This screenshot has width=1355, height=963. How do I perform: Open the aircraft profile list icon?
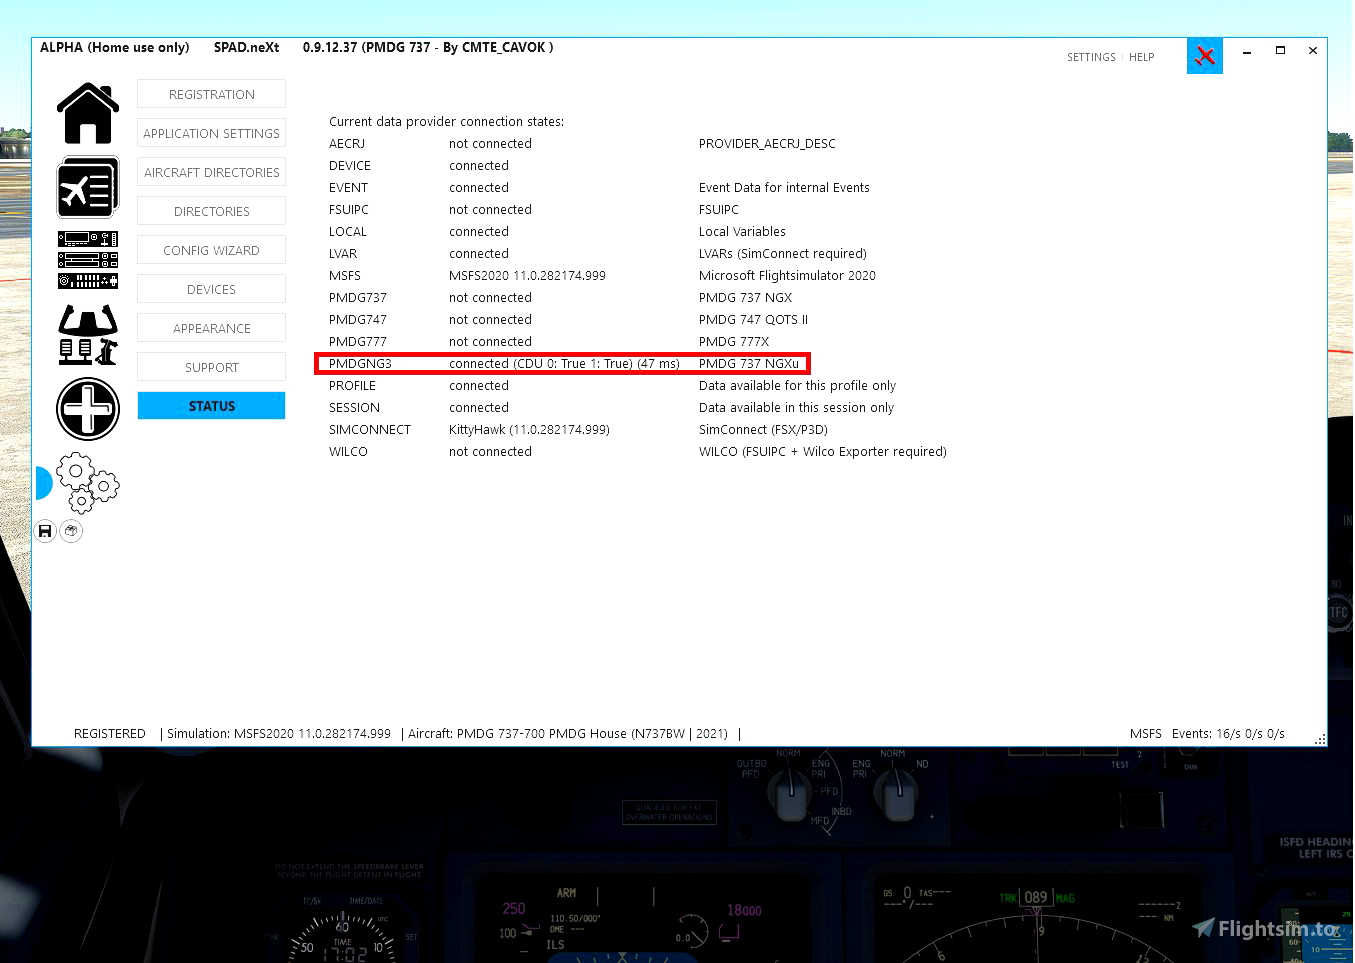(88, 187)
